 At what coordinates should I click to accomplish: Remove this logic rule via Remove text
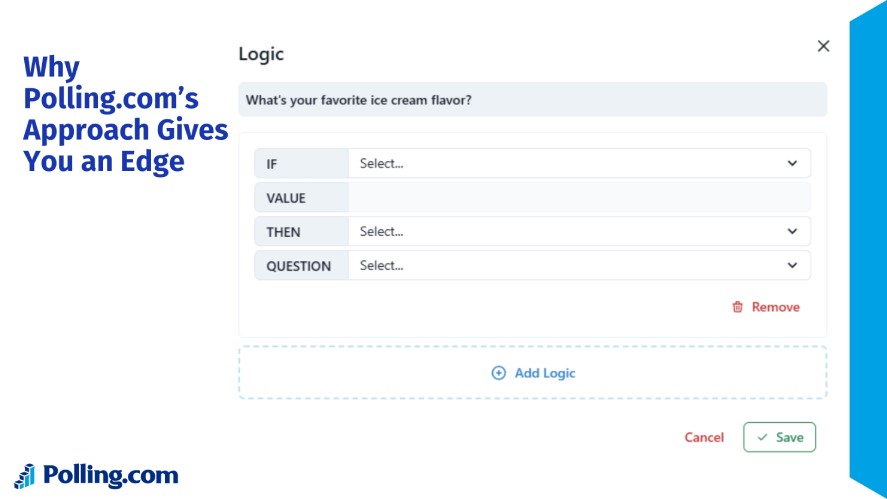click(x=776, y=307)
